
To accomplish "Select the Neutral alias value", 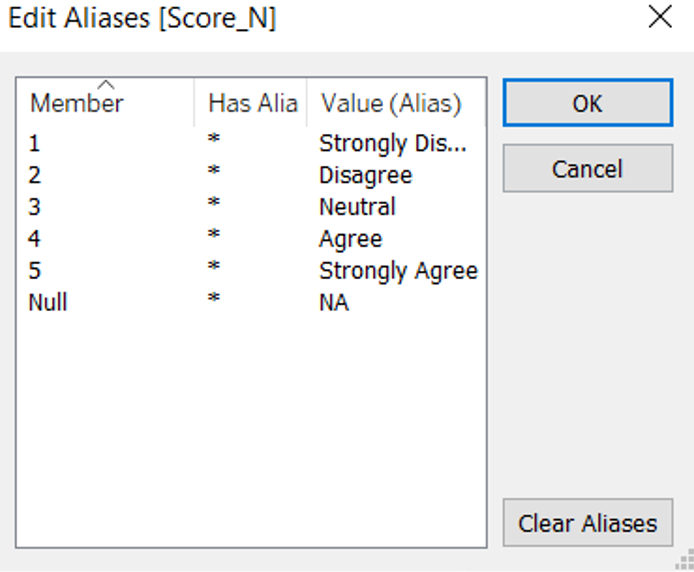I will click(x=357, y=207).
